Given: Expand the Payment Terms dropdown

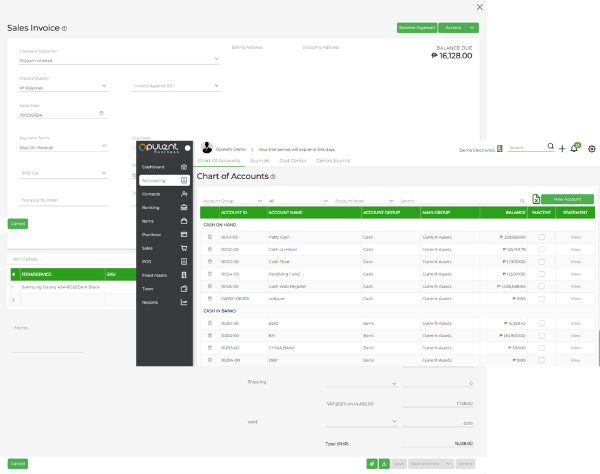Looking at the screenshot, I should (62, 146).
